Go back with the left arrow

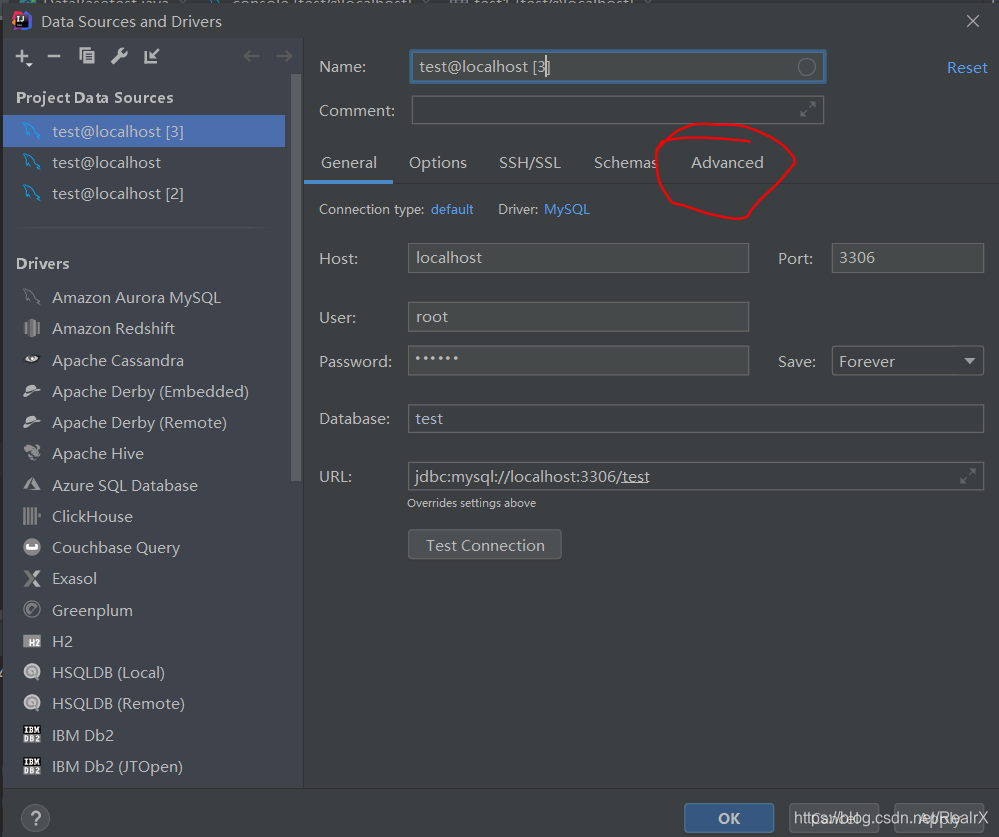pyautogui.click(x=252, y=56)
